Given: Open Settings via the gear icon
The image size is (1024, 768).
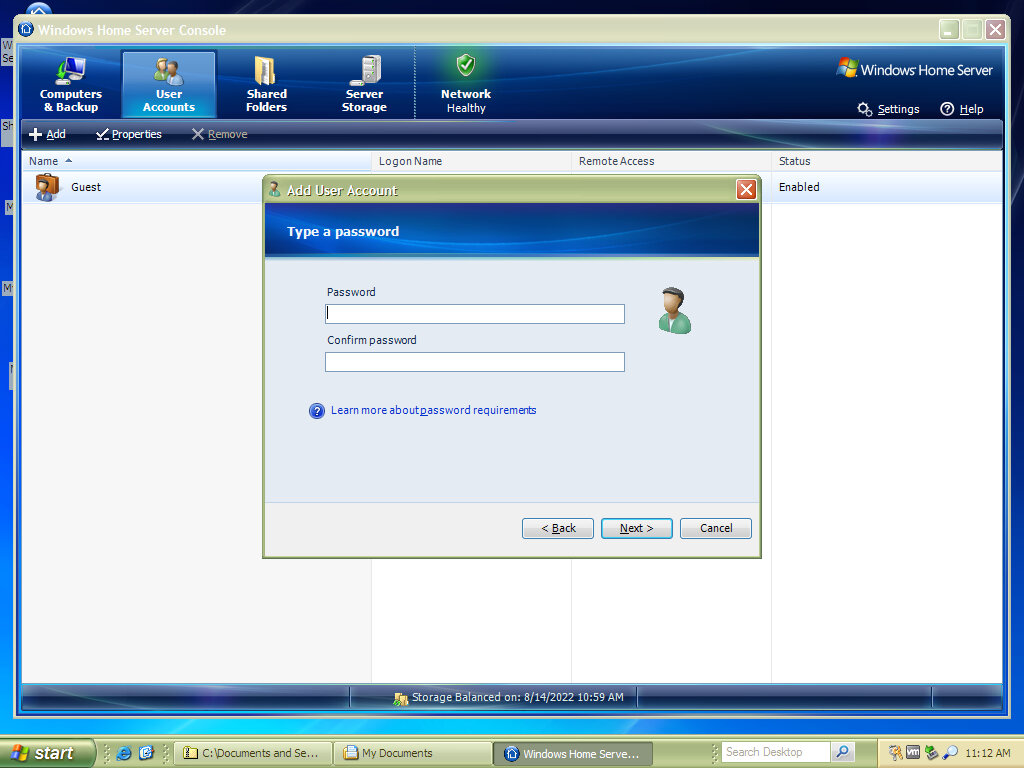Looking at the screenshot, I should pyautogui.click(x=865, y=109).
